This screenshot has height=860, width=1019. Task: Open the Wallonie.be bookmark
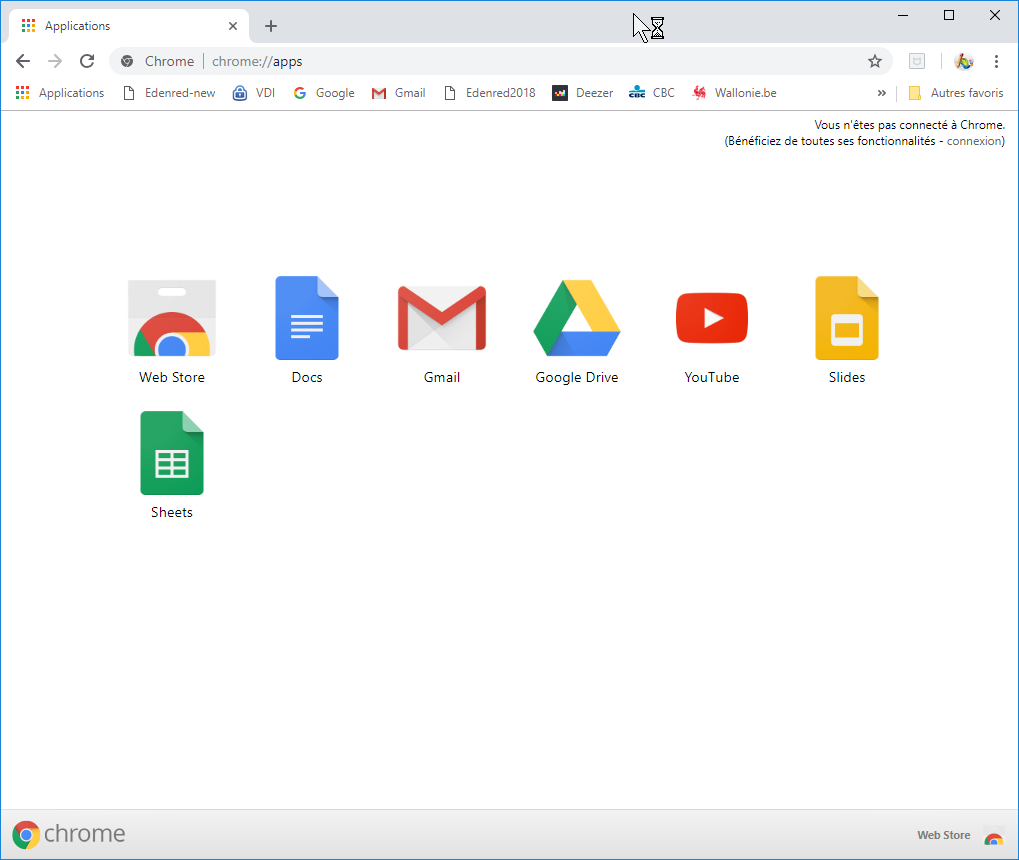(734, 93)
